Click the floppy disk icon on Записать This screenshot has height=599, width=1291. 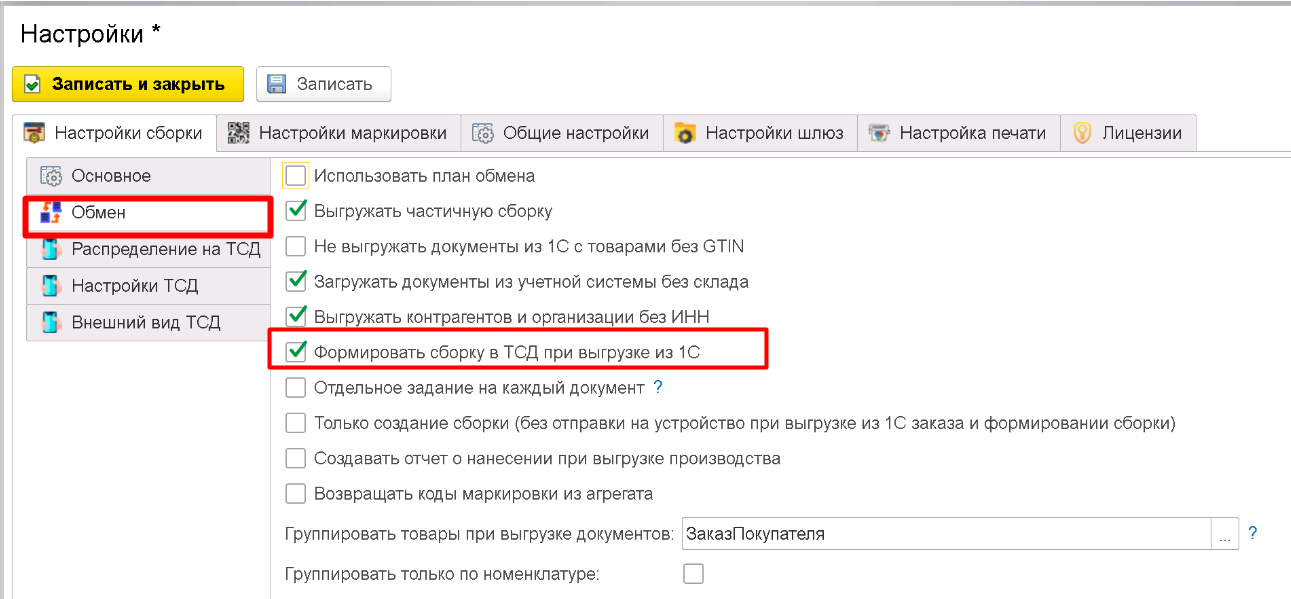click(x=277, y=85)
